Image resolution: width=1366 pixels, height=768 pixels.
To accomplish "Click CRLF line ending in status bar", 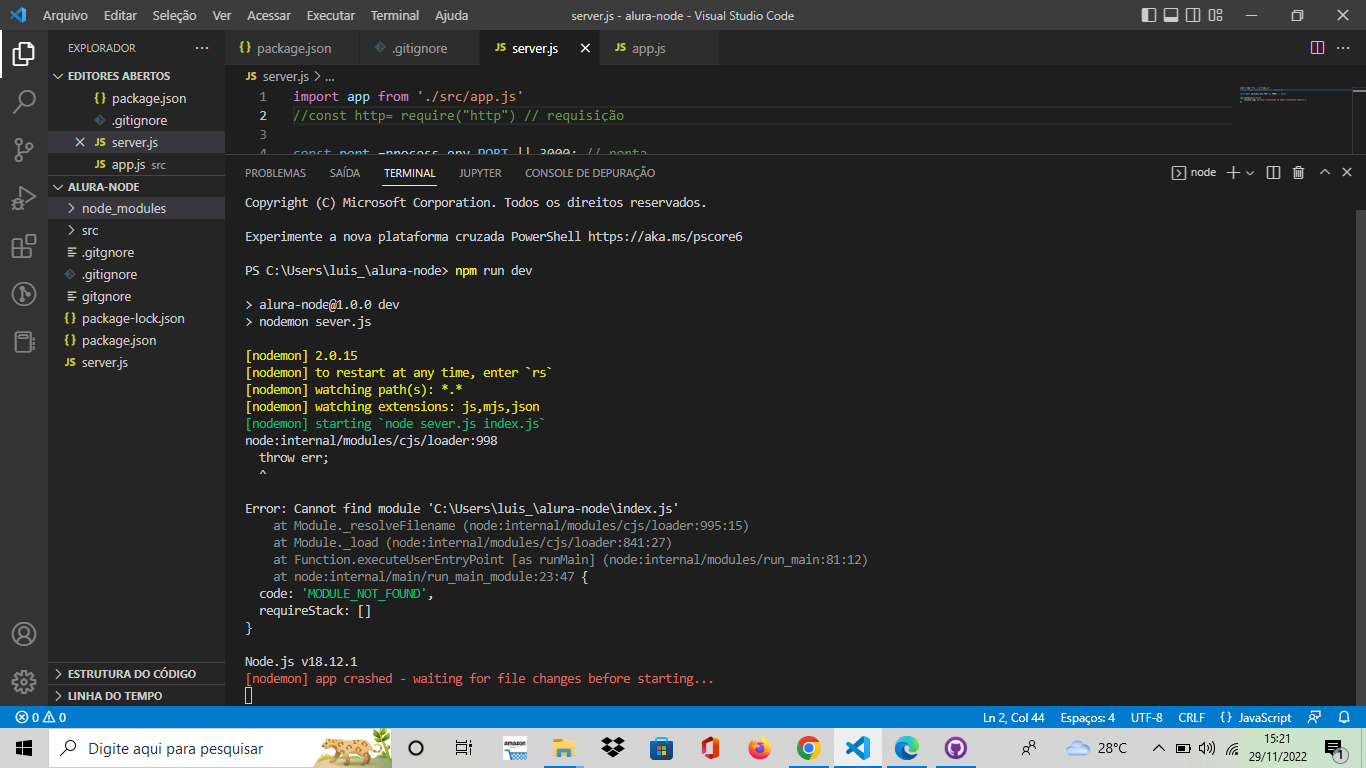I will pyautogui.click(x=1191, y=717).
